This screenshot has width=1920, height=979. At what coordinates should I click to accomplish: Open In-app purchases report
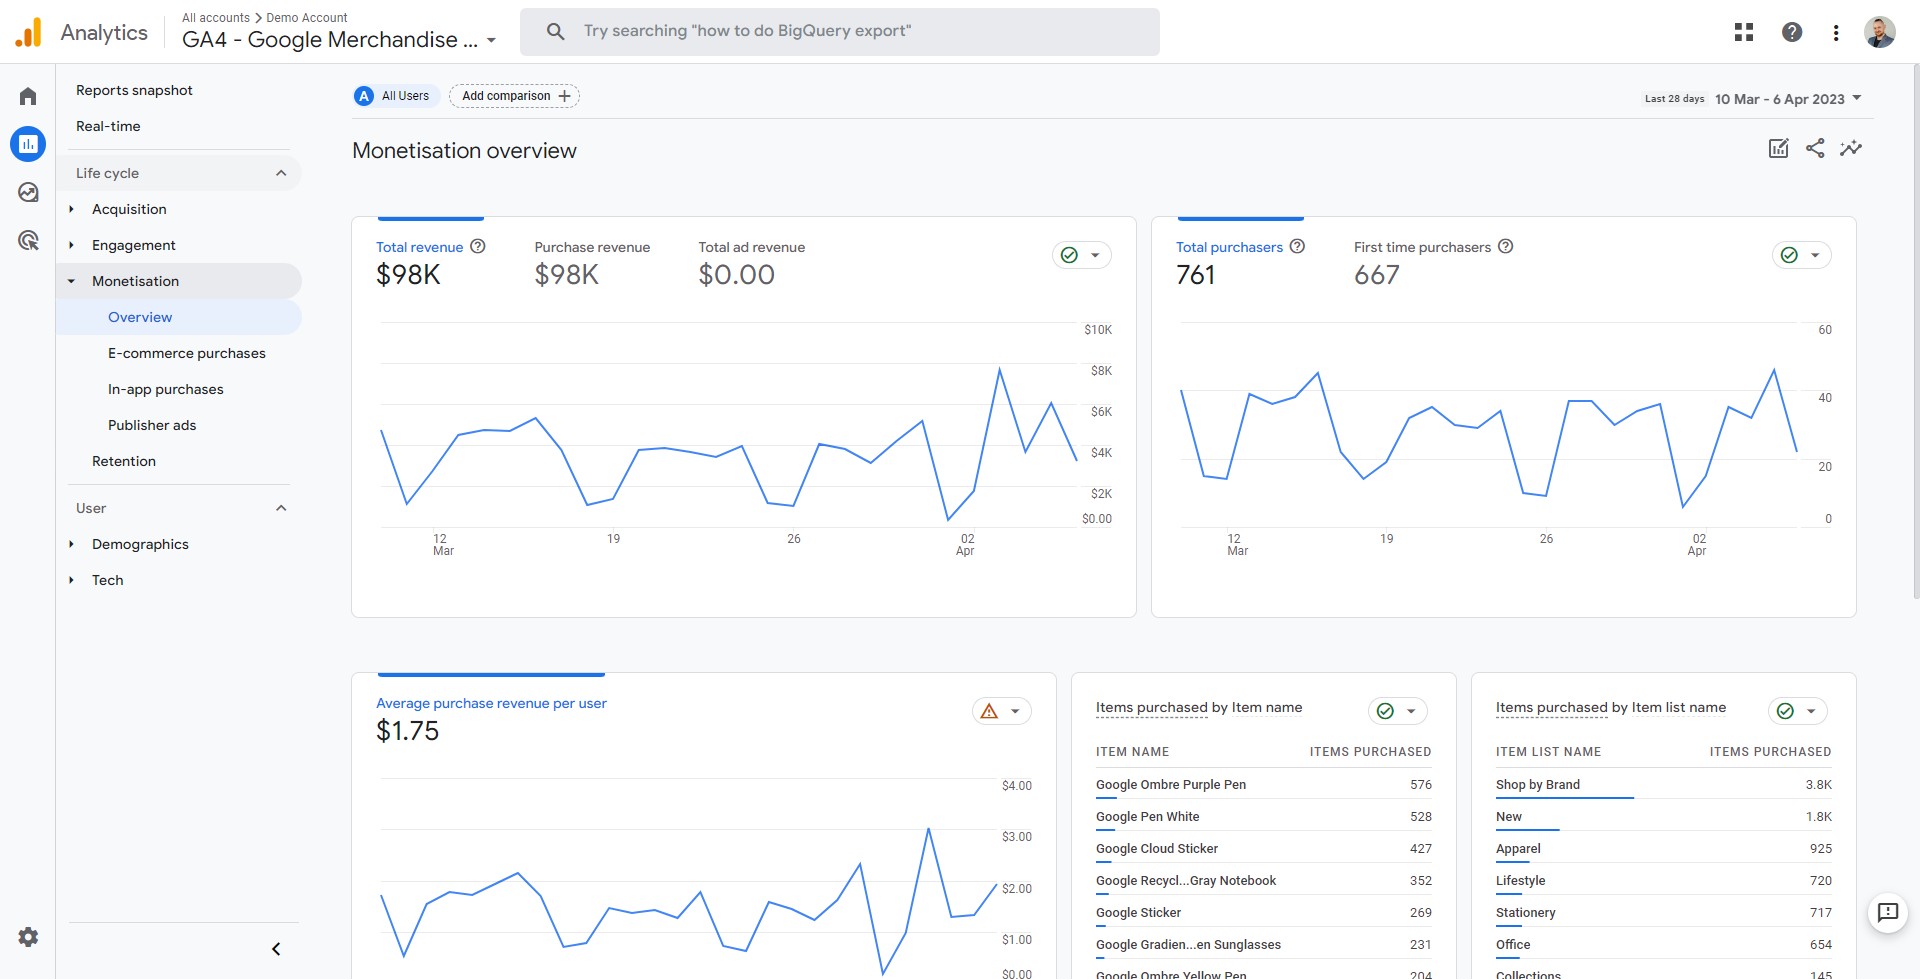(x=166, y=389)
